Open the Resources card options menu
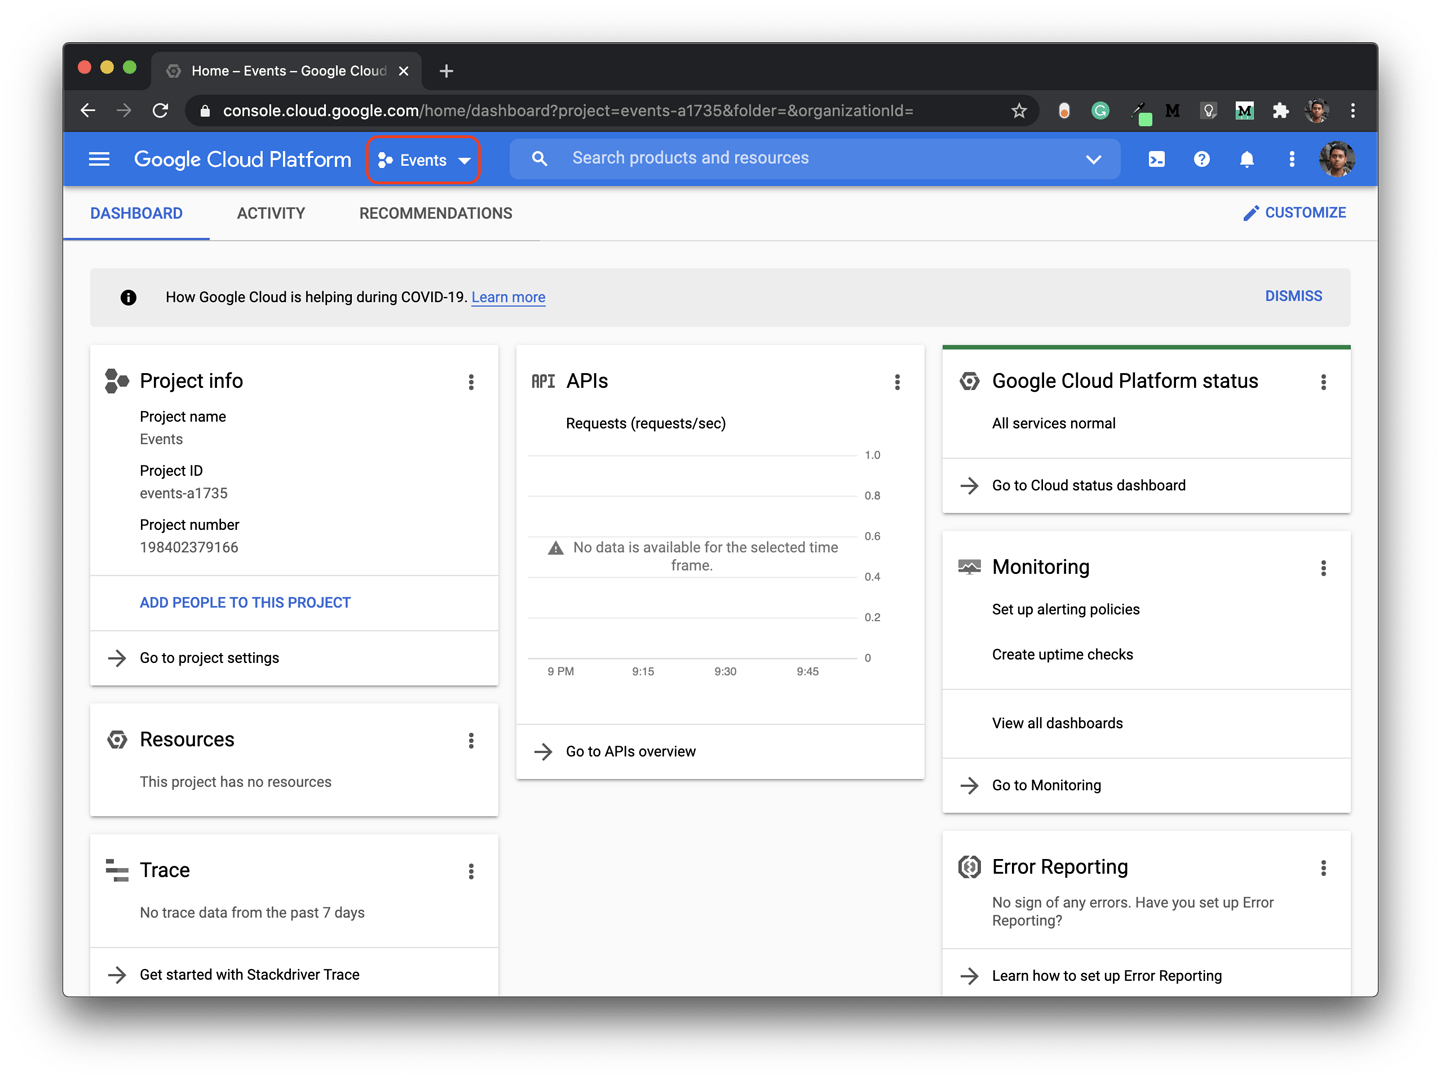Image resolution: width=1441 pixels, height=1080 pixels. (x=471, y=740)
